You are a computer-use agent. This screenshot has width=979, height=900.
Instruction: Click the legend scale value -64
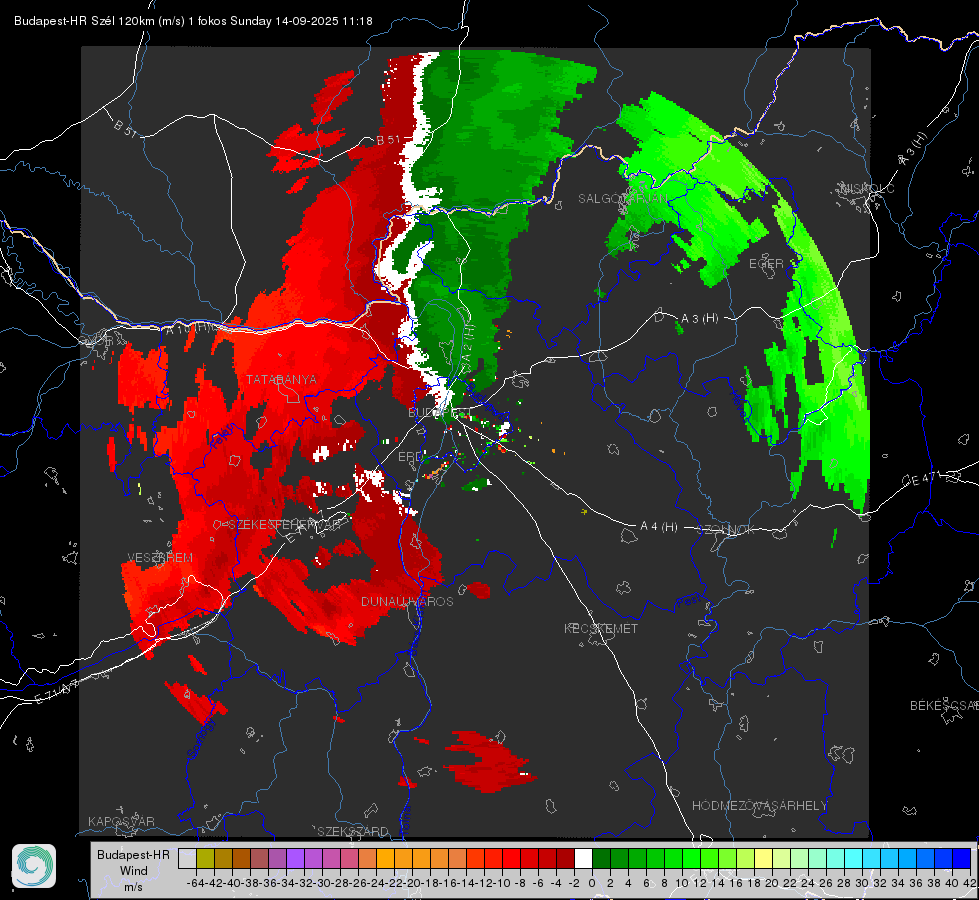click(x=196, y=883)
